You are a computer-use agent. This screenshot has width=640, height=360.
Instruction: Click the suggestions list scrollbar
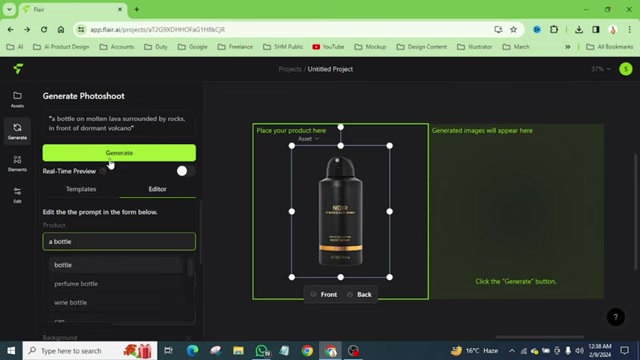190,268
